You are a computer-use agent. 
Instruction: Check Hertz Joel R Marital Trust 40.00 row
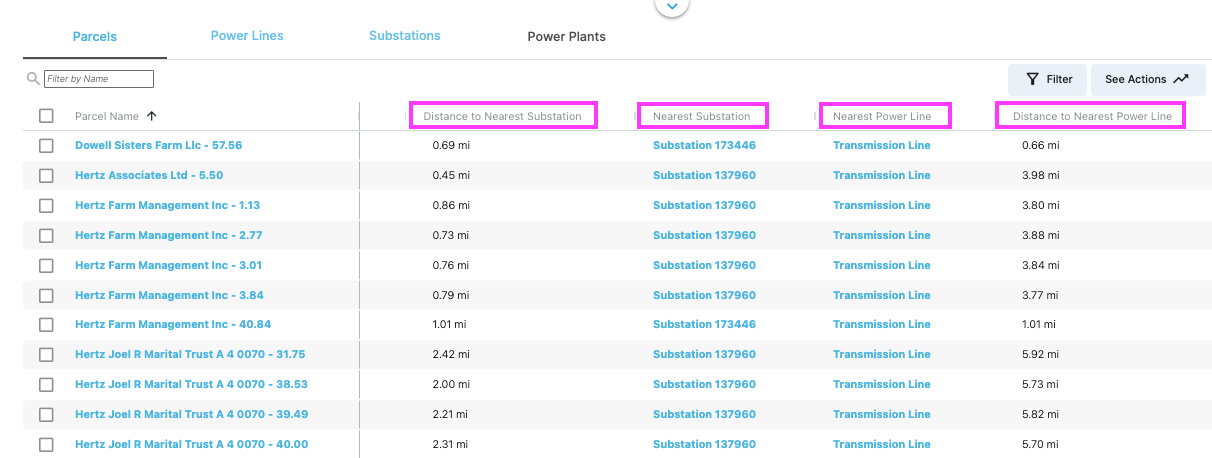point(46,445)
